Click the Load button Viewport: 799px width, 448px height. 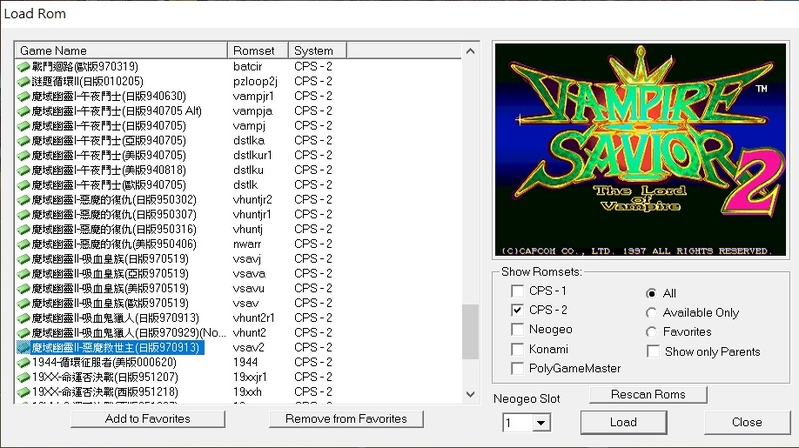624,423
